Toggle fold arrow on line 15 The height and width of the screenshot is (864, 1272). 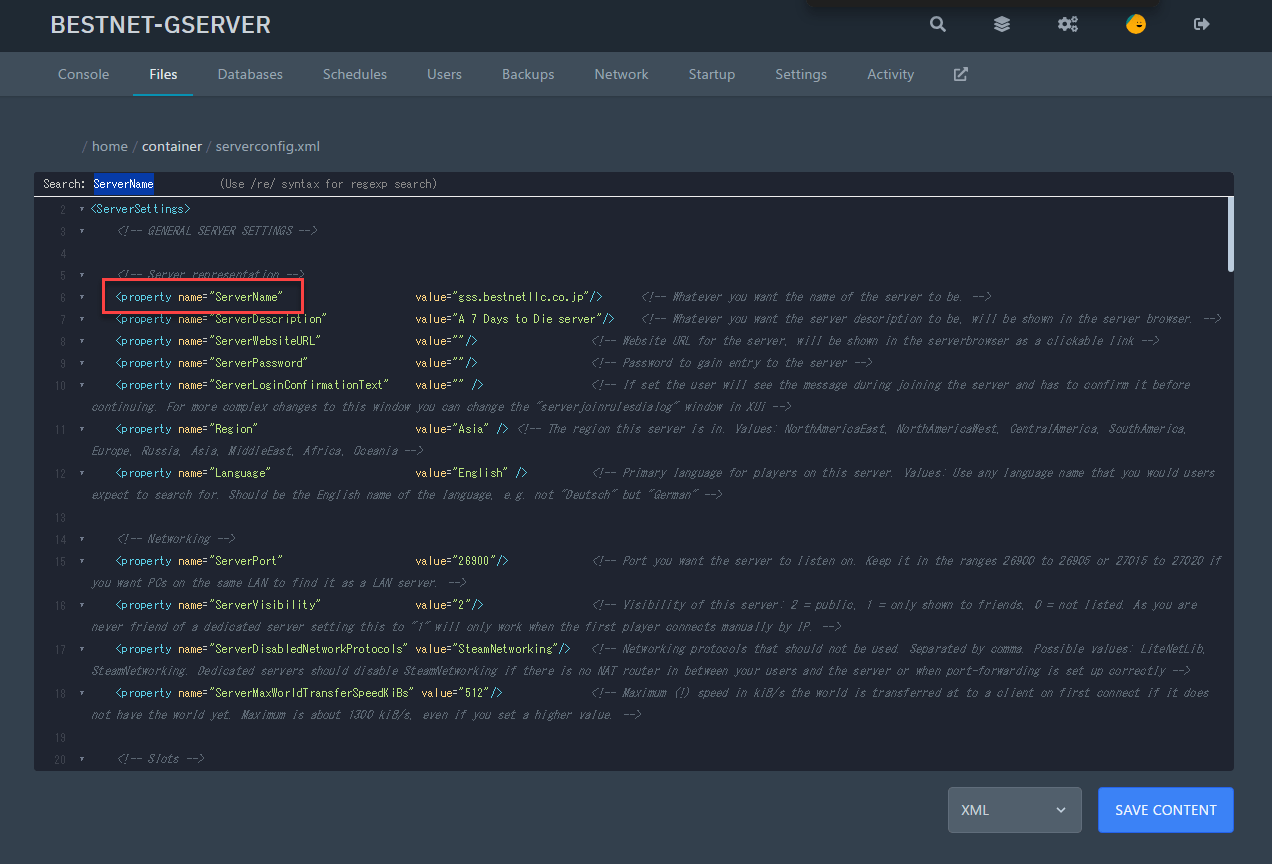point(82,561)
